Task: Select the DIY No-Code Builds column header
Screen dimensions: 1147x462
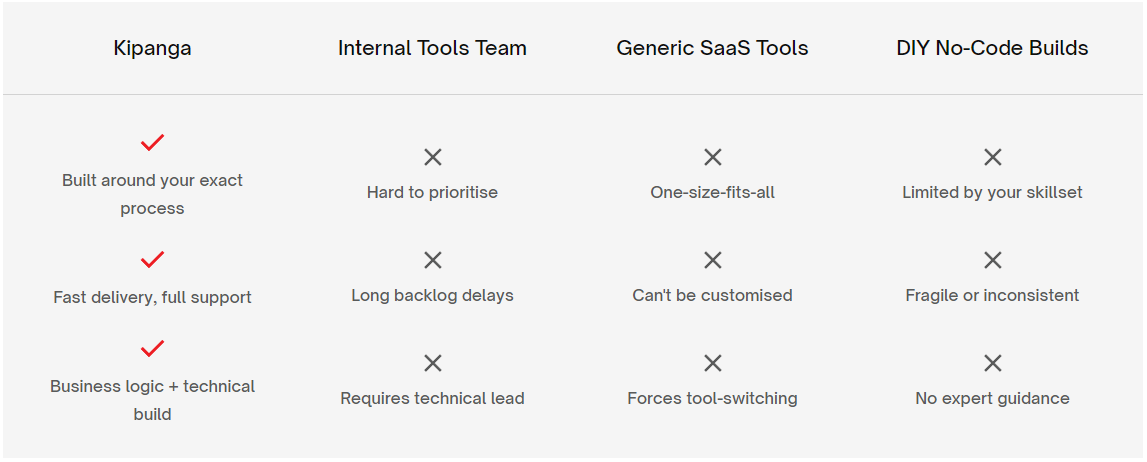Action: [x=992, y=48]
